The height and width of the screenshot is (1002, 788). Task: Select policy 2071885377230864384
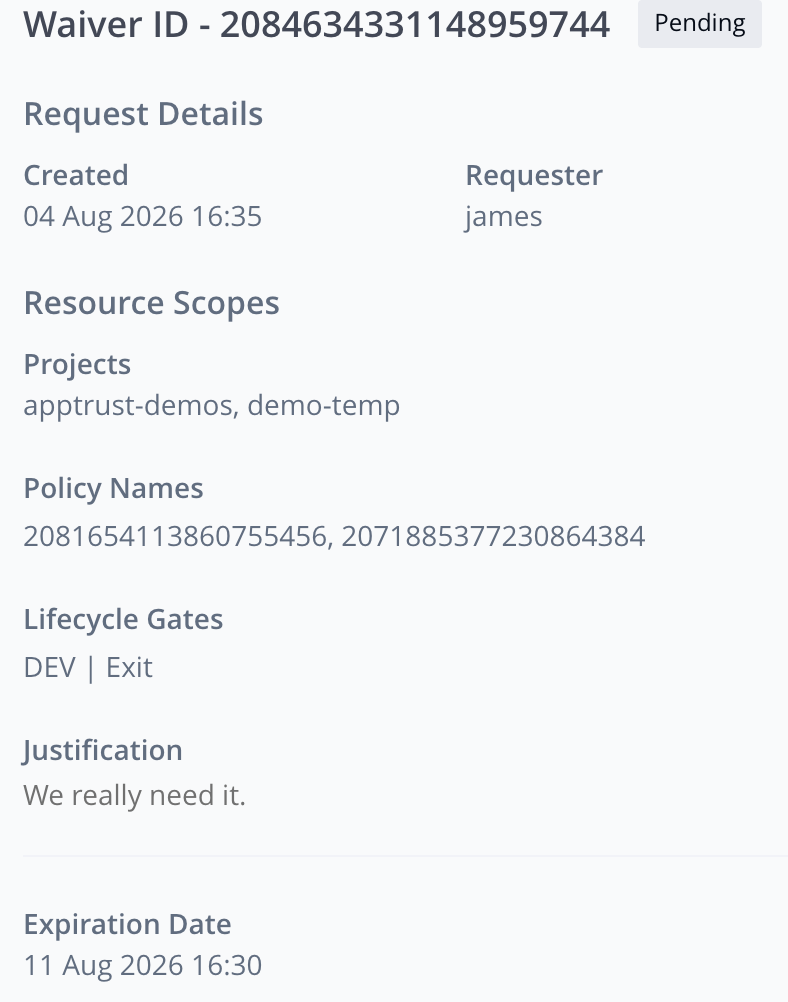pos(493,536)
